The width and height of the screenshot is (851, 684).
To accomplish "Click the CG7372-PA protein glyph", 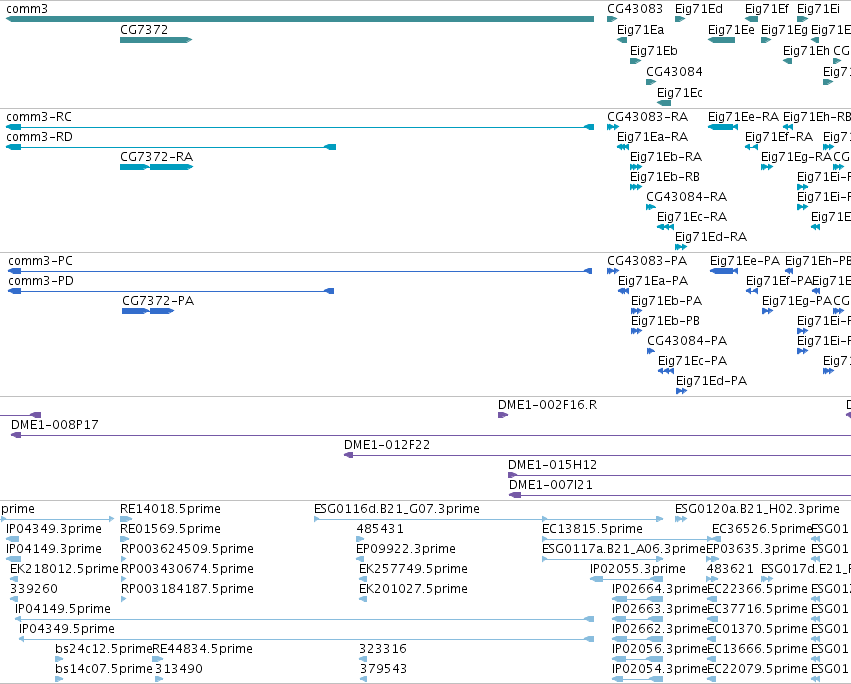I will click(148, 311).
